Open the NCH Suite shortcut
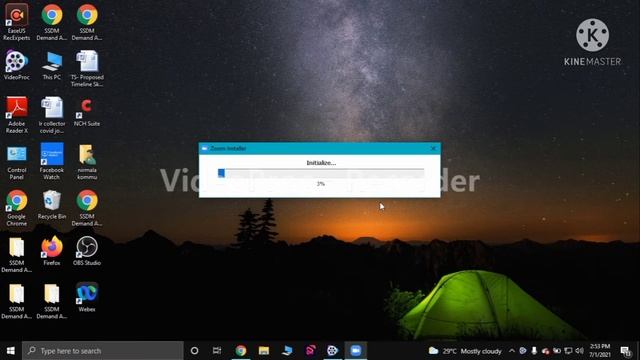The height and width of the screenshot is (360, 640). click(87, 111)
